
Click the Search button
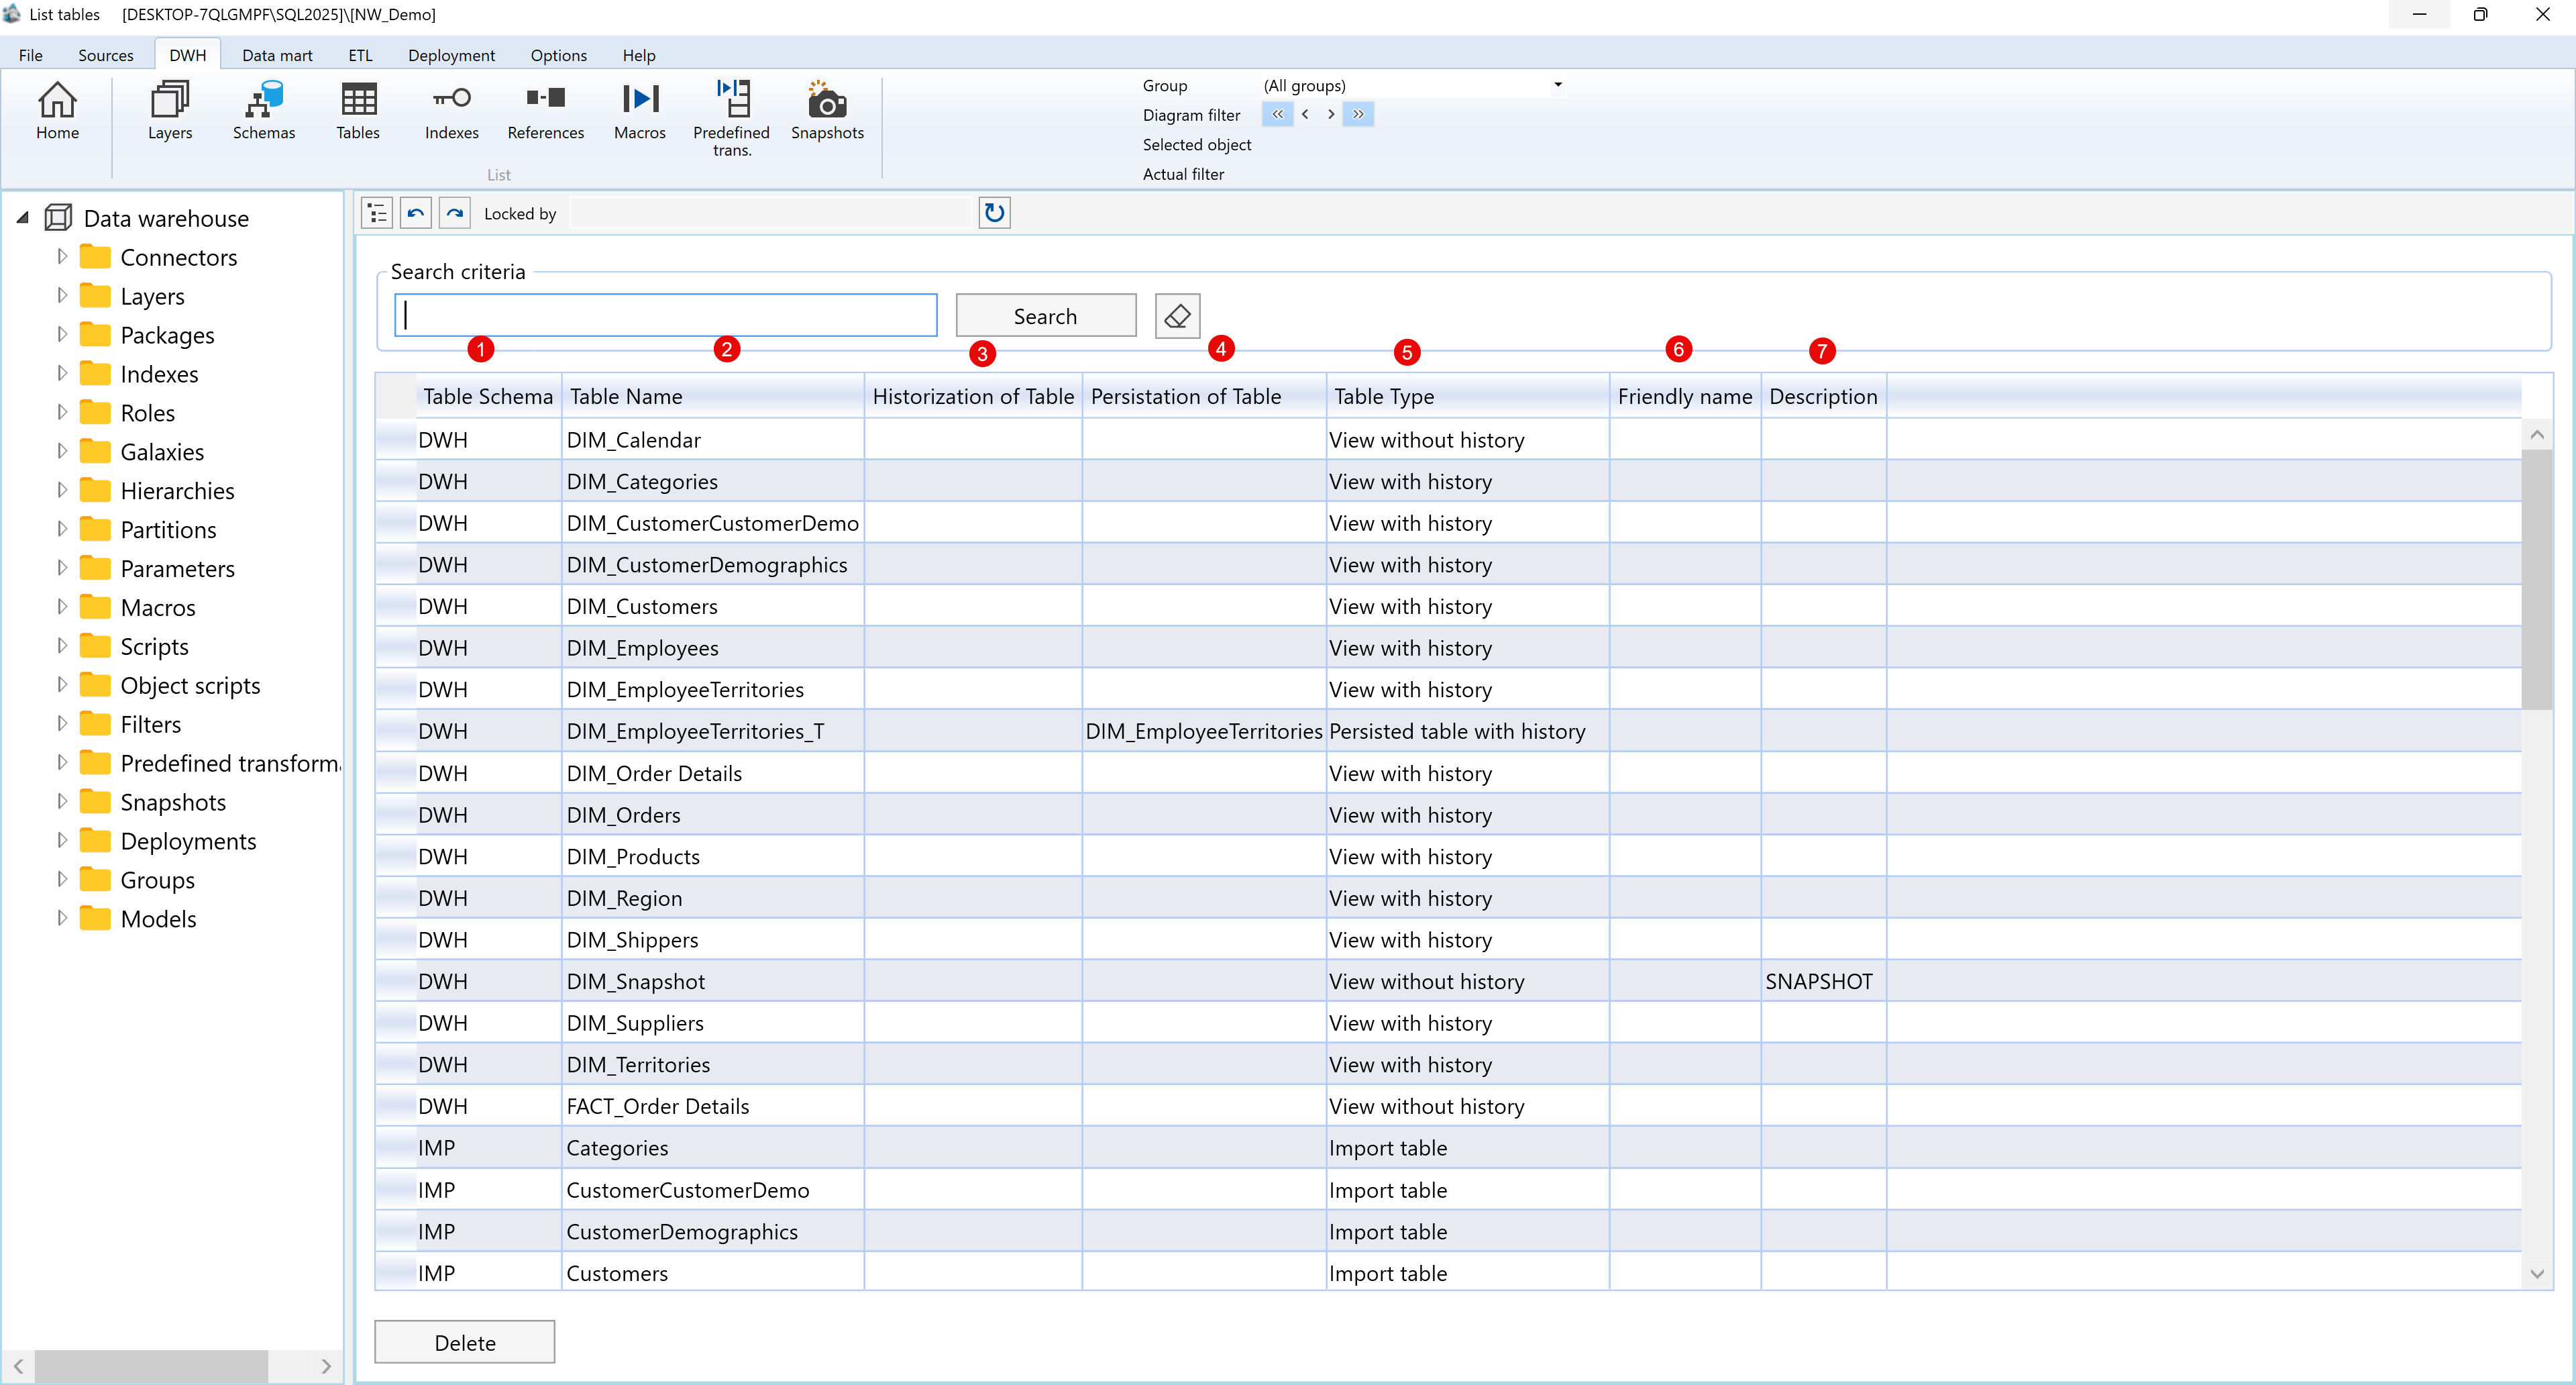(1045, 315)
